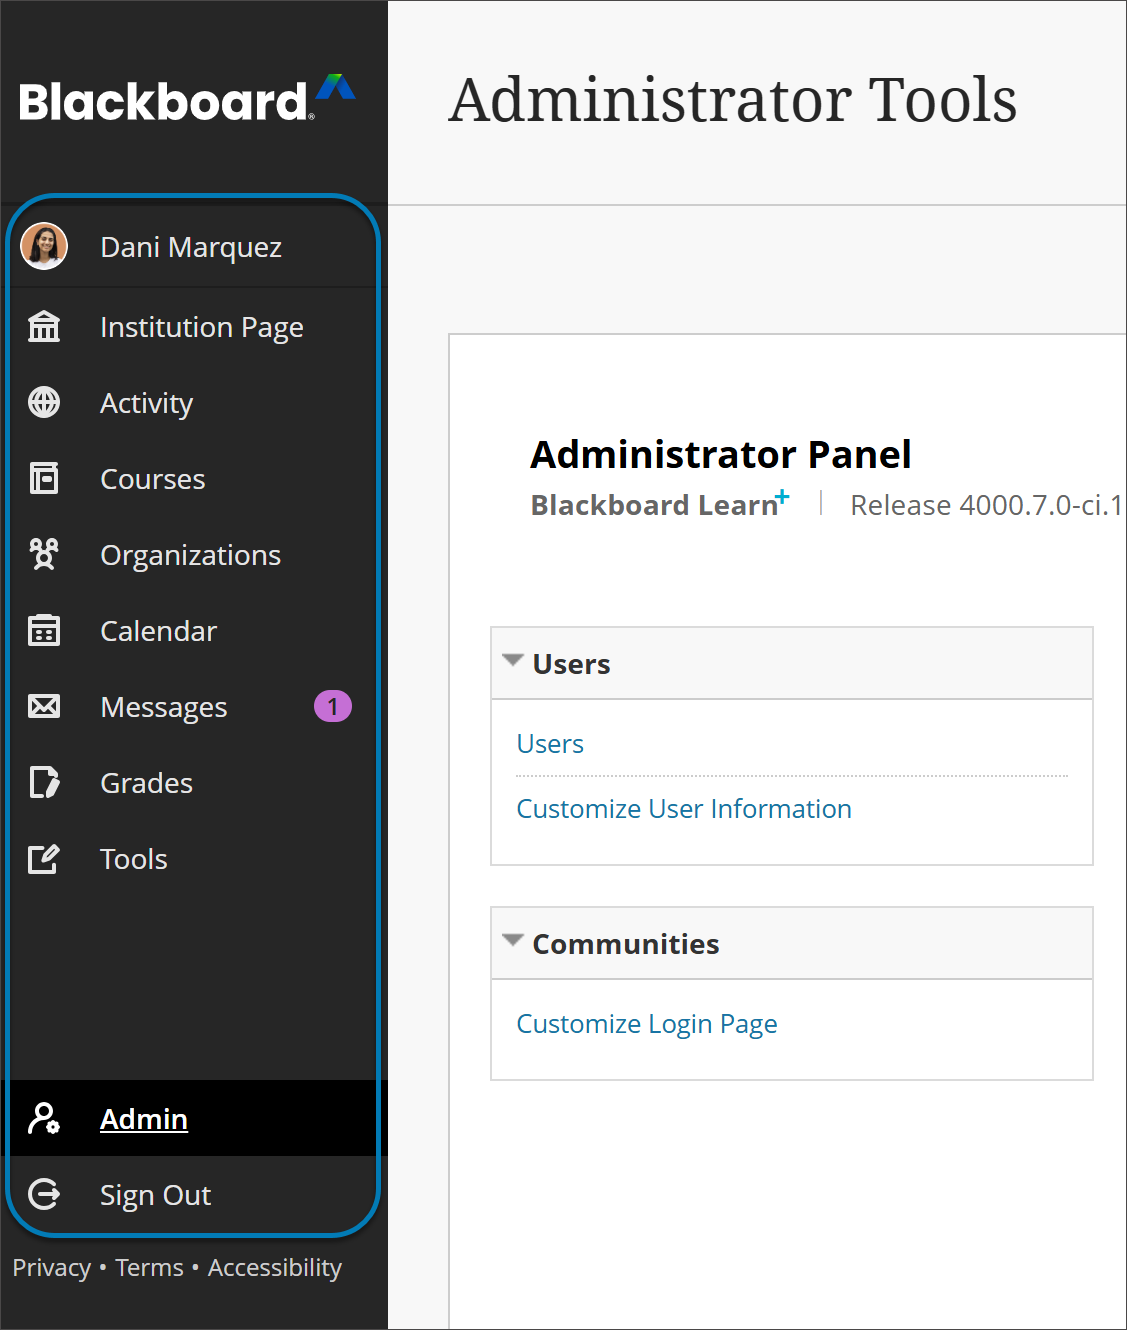Select the Activity globe icon

[x=44, y=402]
